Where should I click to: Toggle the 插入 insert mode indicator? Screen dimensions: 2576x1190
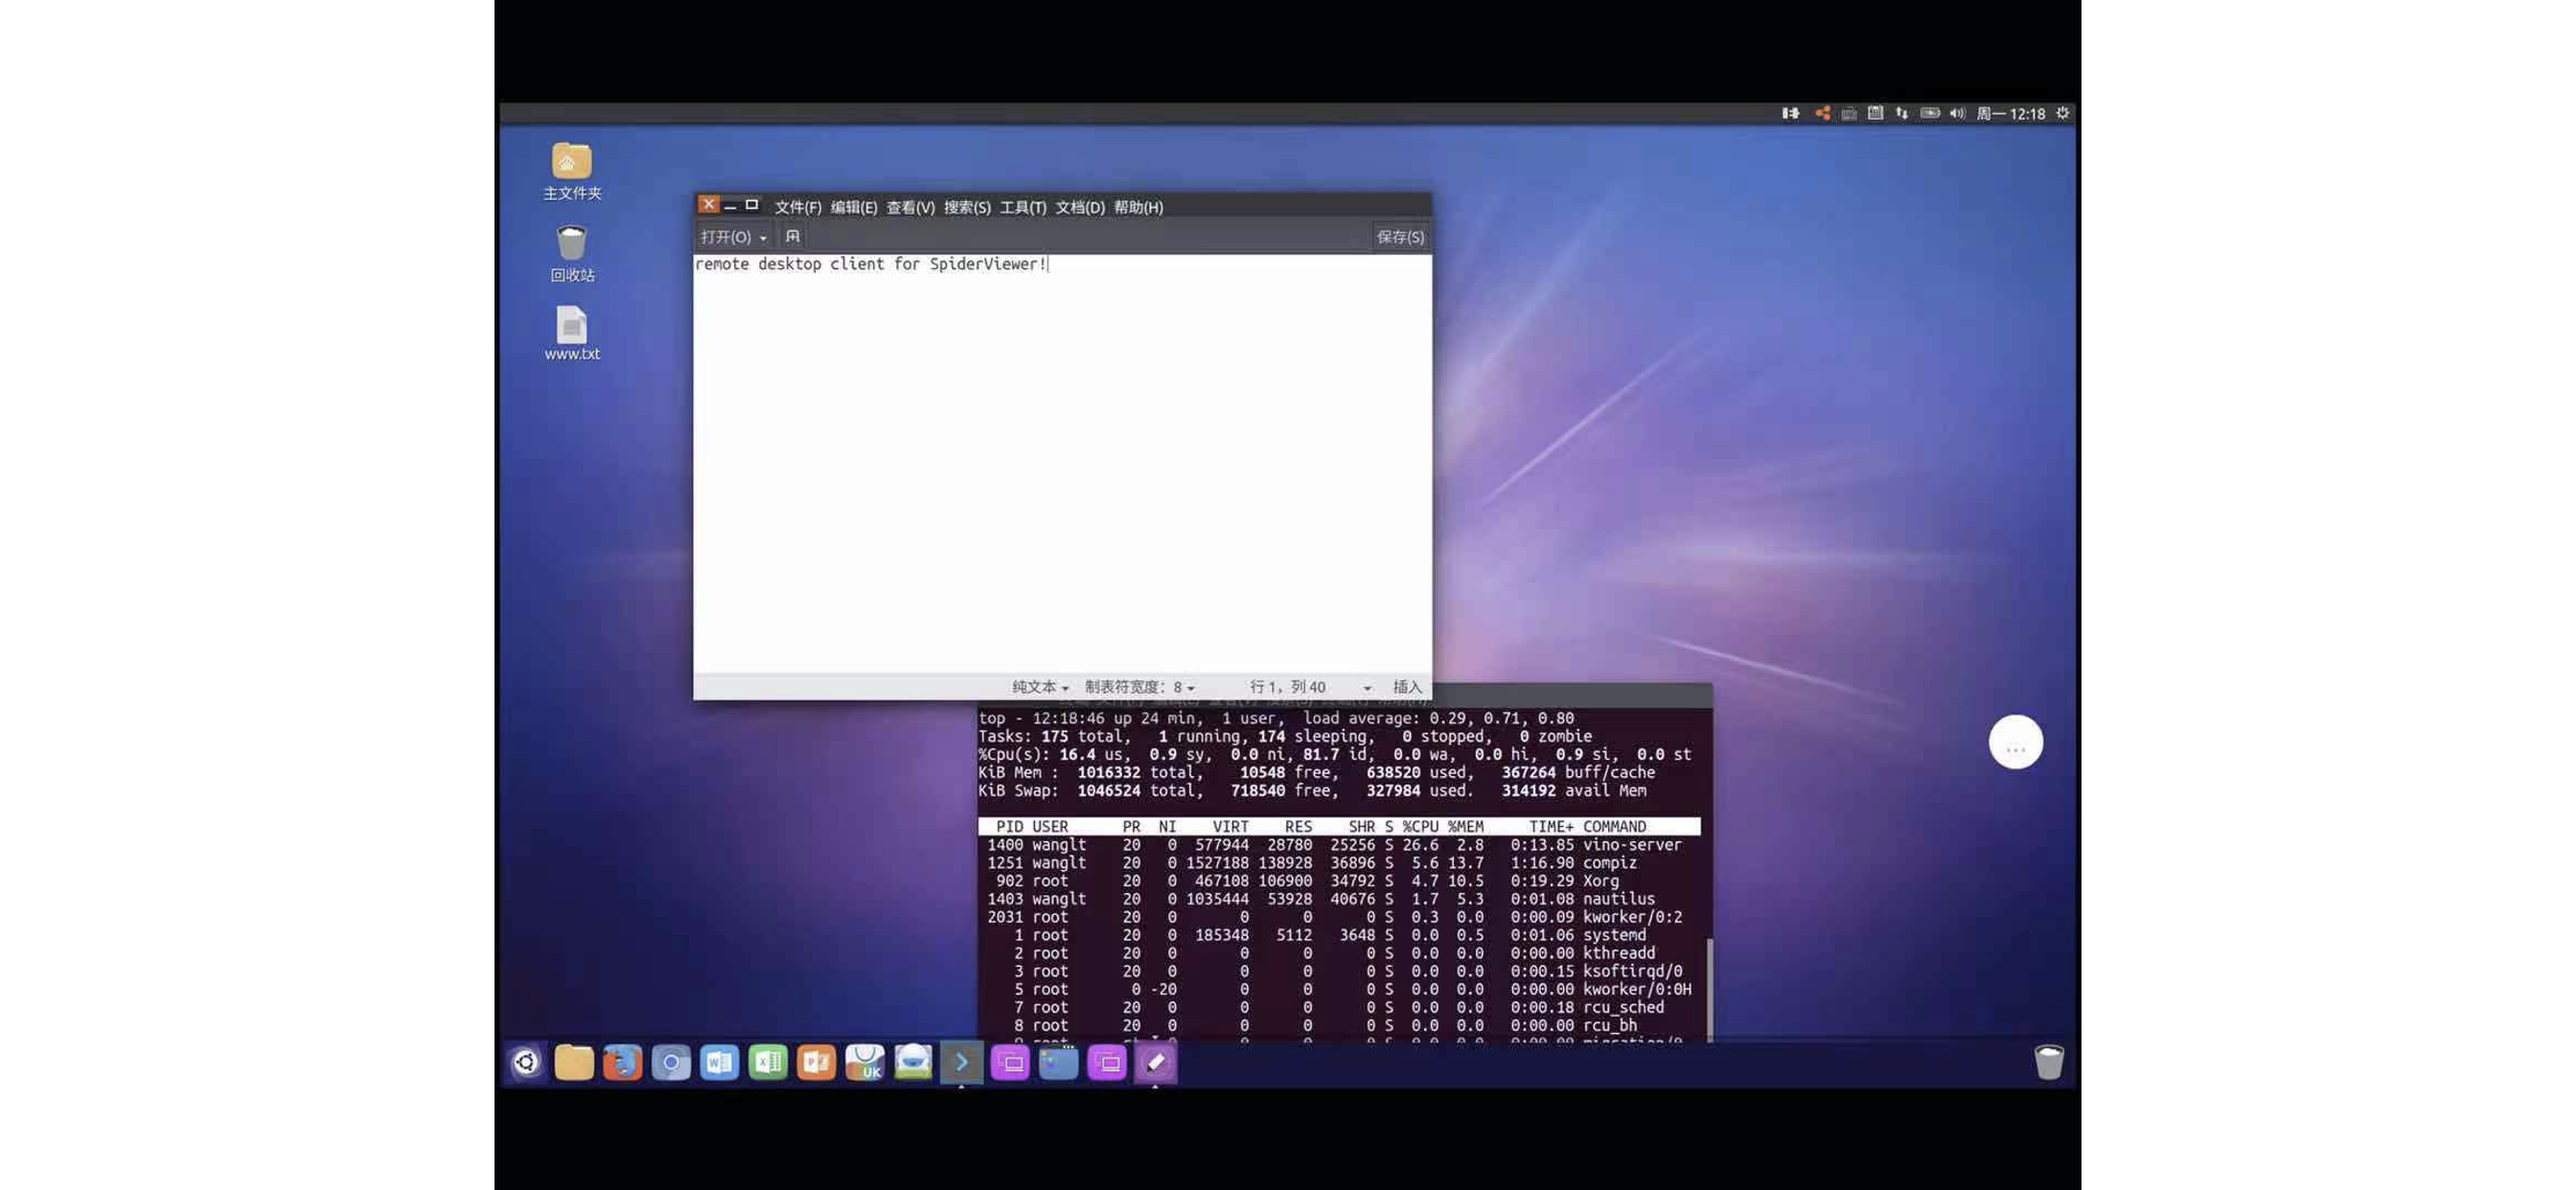[1407, 687]
